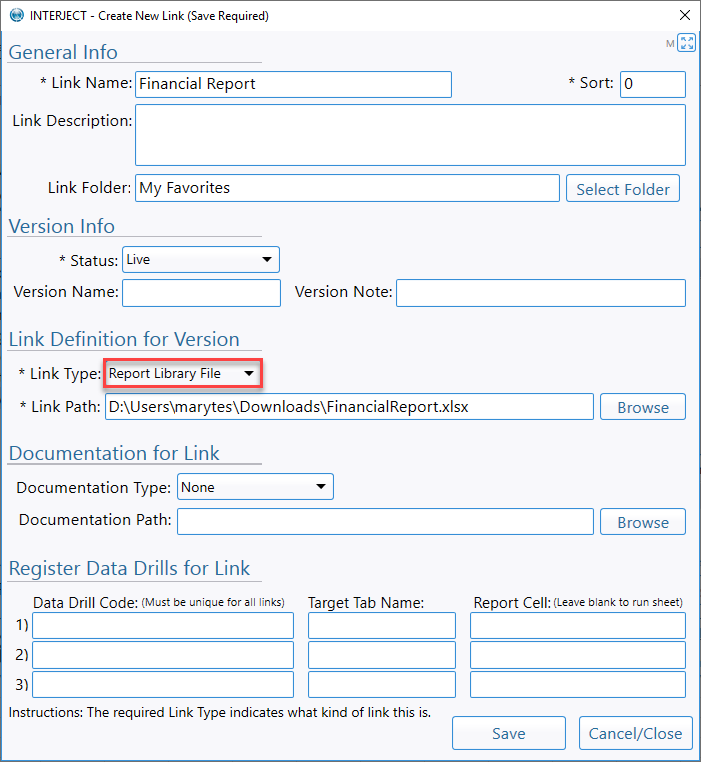Screen dimensions: 701x762
Task: Click the INTERJECT globe icon in title bar
Action: tap(17, 16)
